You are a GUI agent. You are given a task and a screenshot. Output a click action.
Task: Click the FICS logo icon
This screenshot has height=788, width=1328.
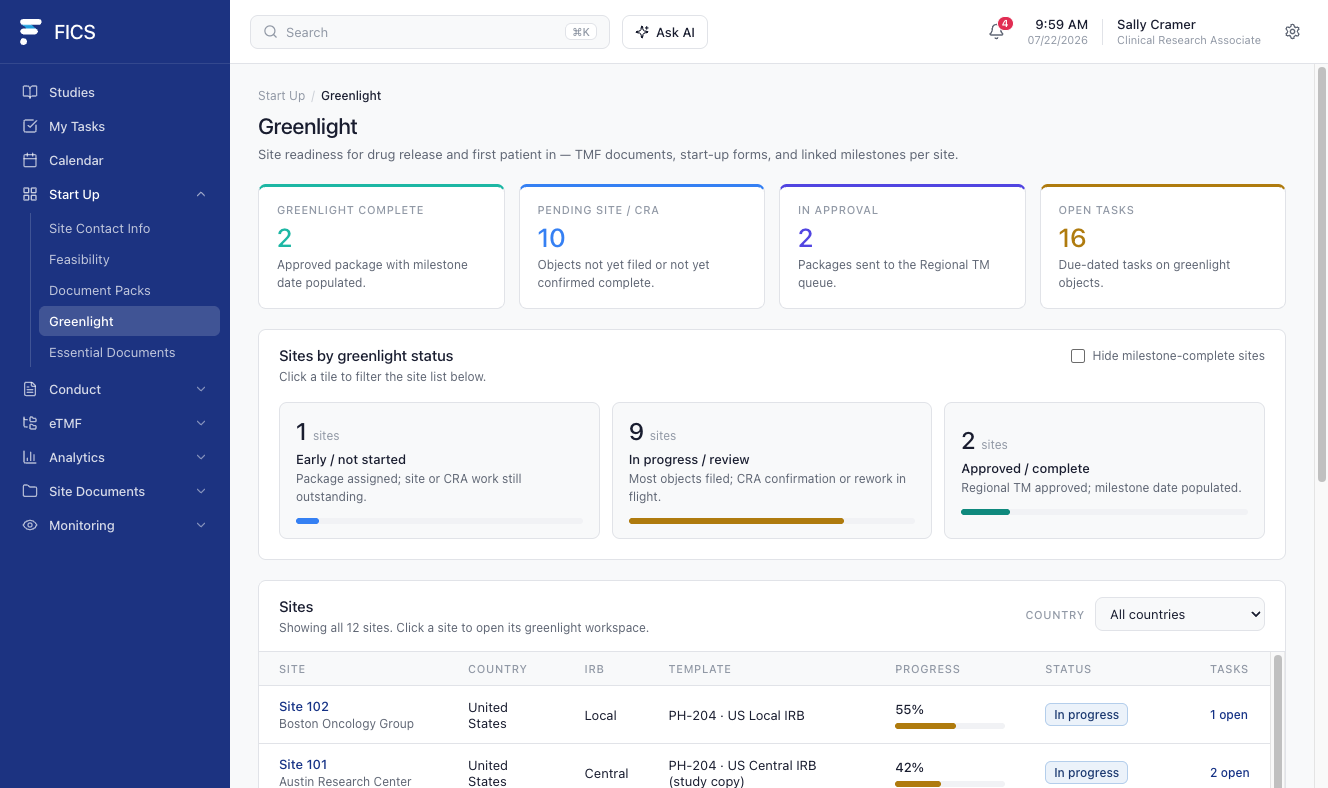[x=31, y=32]
